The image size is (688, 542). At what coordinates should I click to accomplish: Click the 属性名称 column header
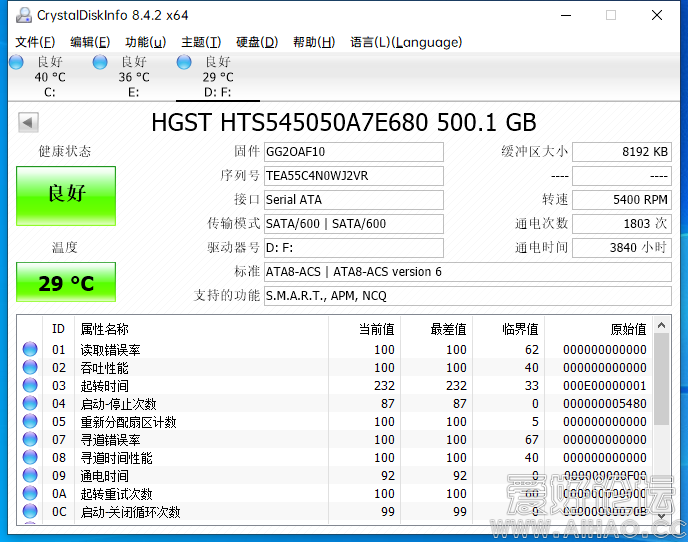click(x=201, y=329)
